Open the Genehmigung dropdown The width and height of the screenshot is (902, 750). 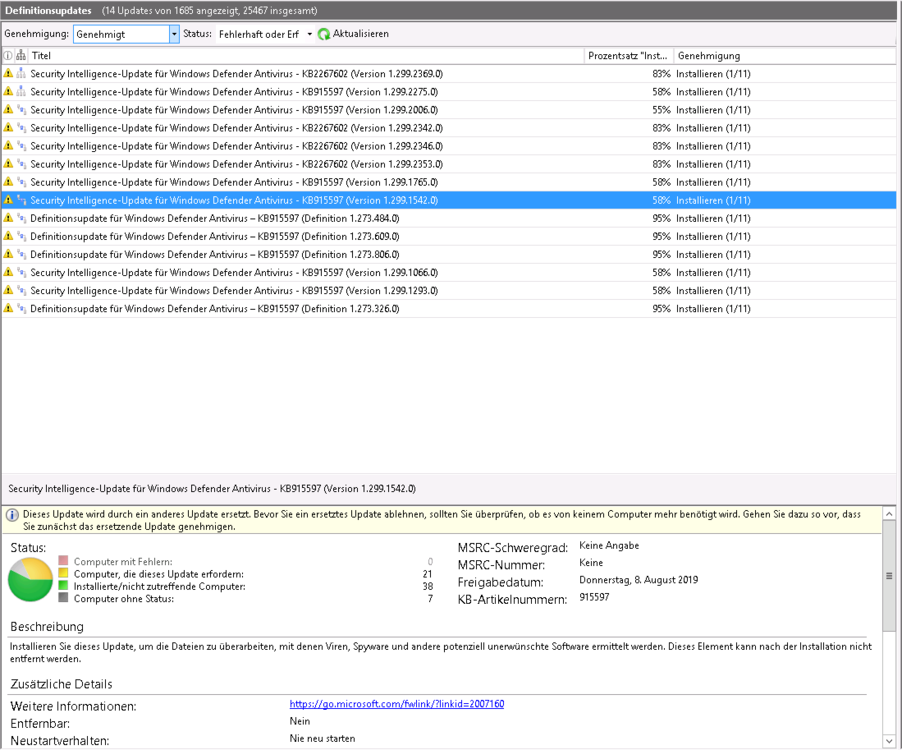click(x=174, y=34)
